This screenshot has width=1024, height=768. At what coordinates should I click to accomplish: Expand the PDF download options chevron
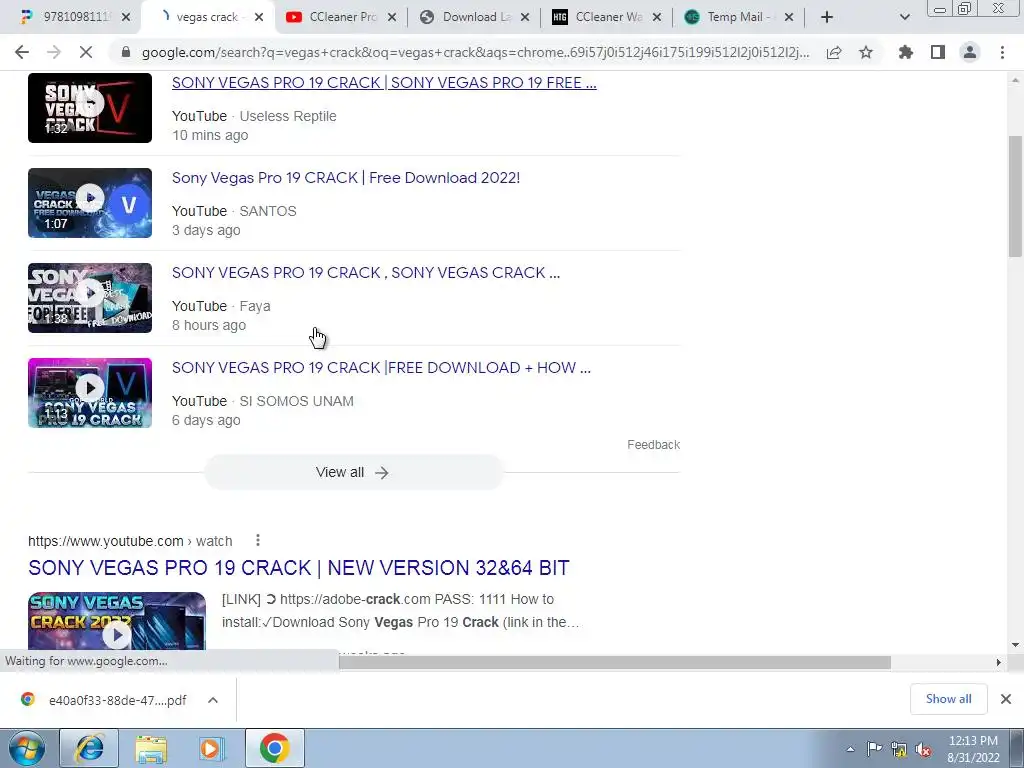[213, 700]
